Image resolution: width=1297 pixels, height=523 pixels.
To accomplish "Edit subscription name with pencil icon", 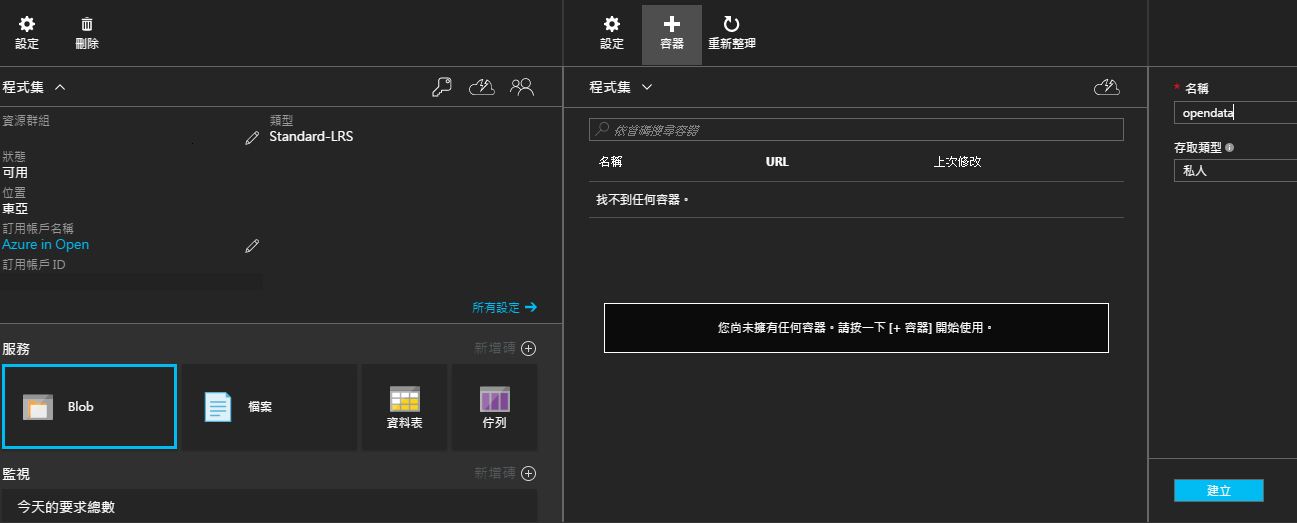I will (252, 245).
